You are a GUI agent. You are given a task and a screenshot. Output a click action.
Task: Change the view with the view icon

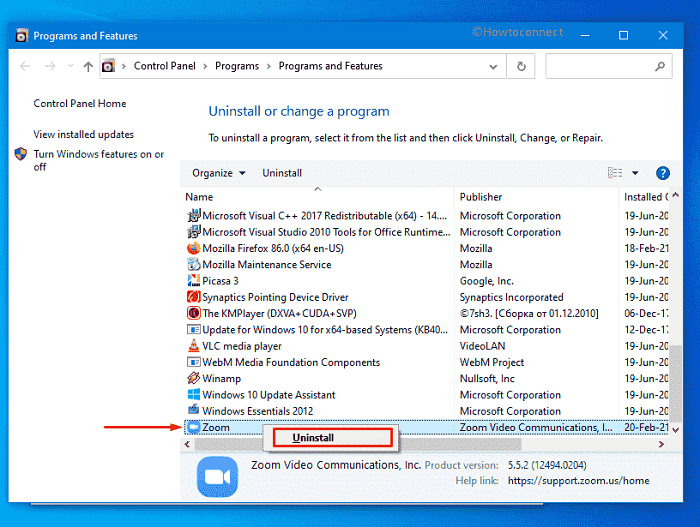615,172
